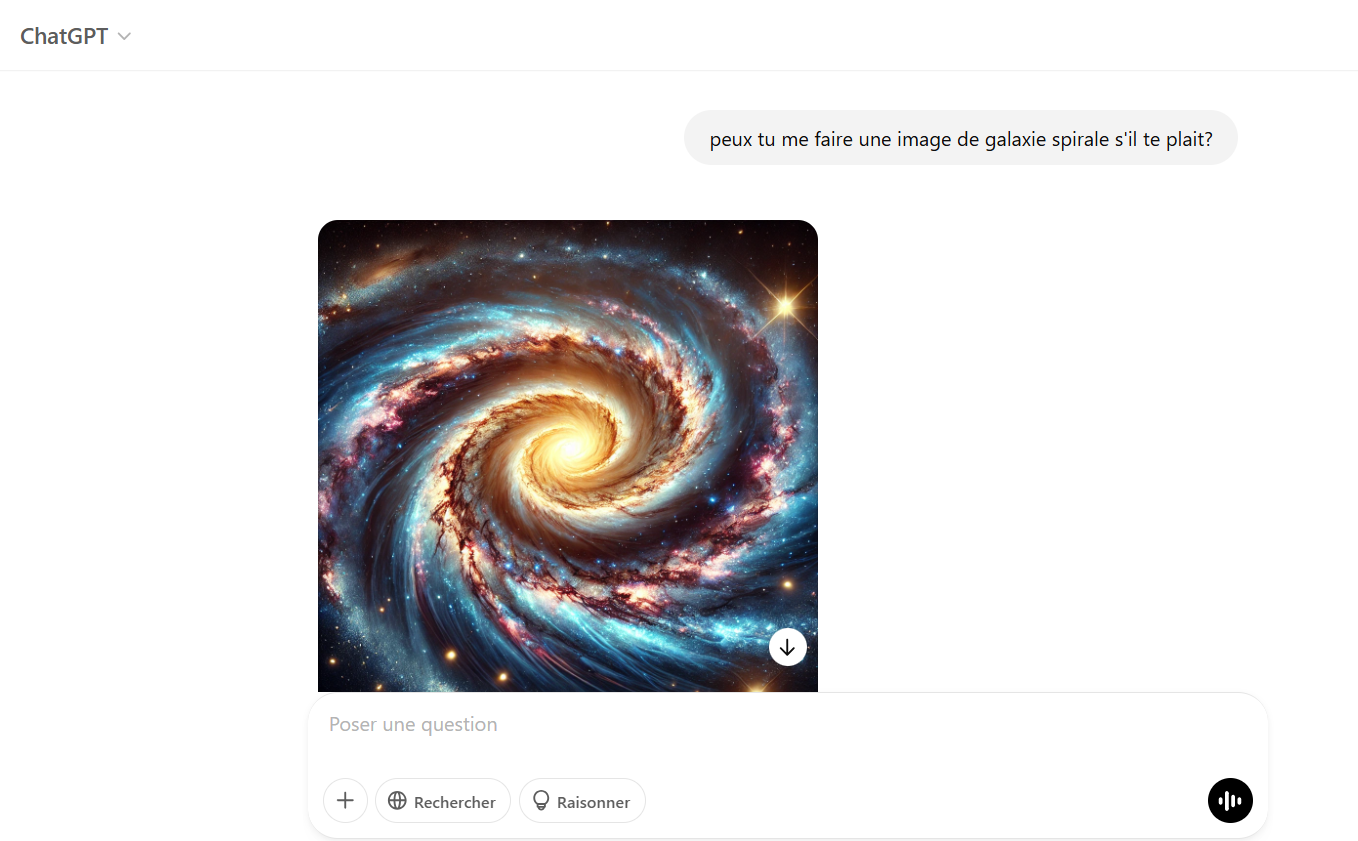
Task: Click the "Rechercher" text label
Action: click(x=455, y=802)
